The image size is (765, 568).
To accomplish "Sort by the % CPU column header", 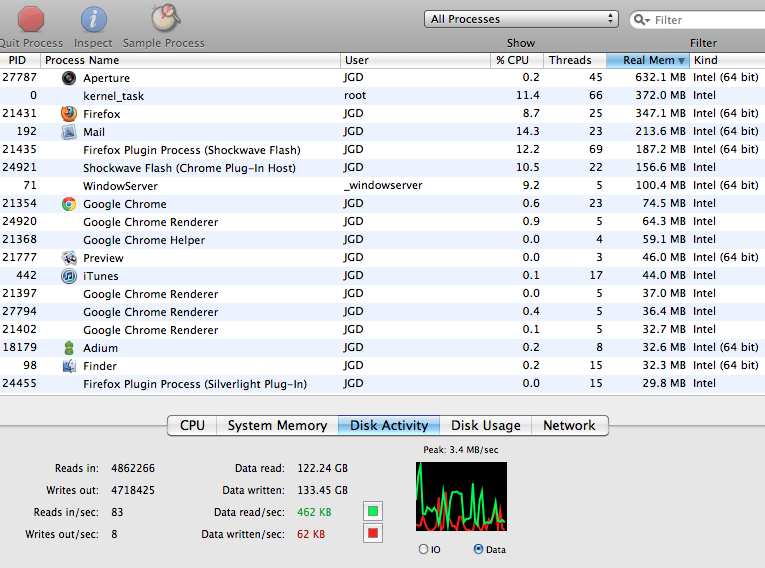I will click(x=517, y=61).
